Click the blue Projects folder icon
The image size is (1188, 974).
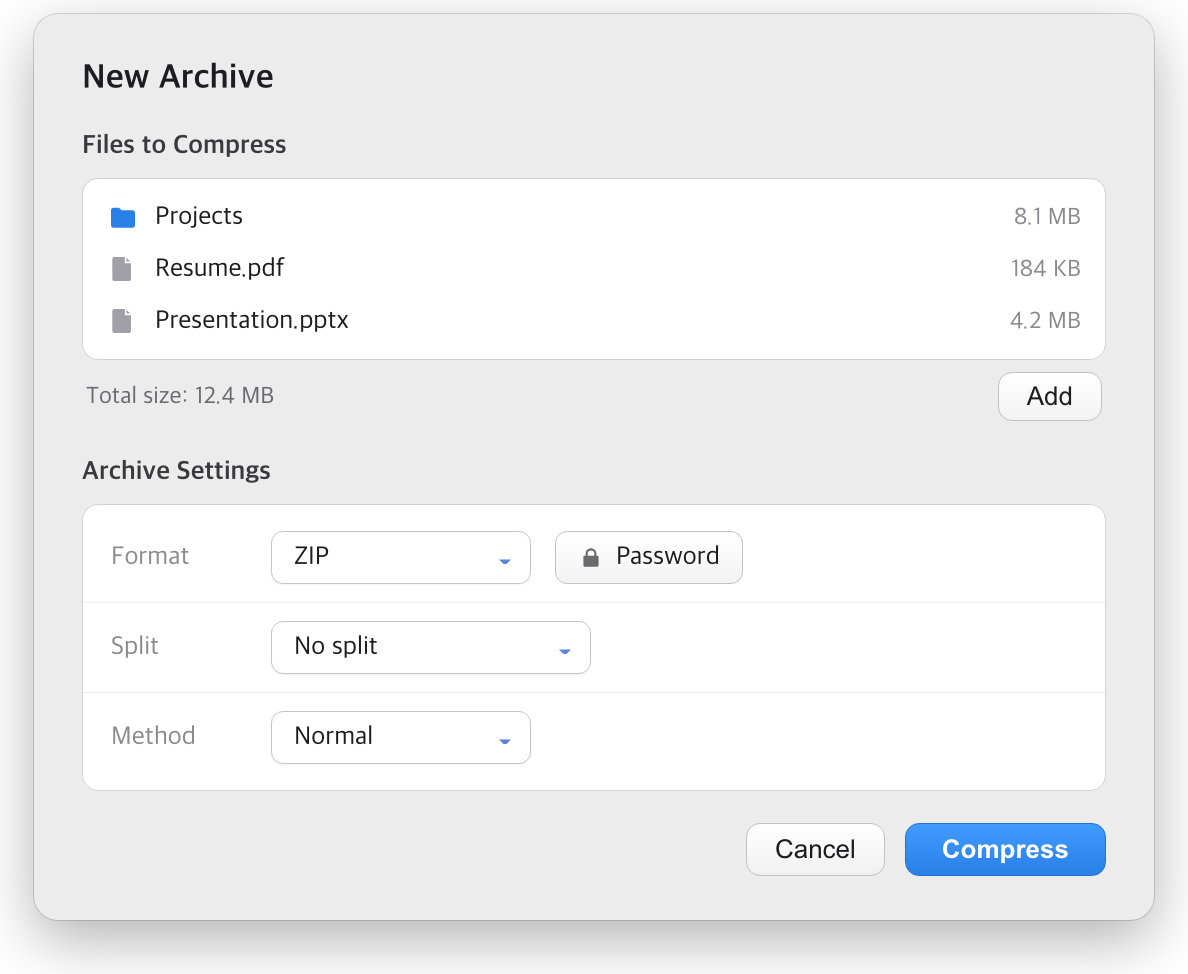pyautogui.click(x=123, y=217)
